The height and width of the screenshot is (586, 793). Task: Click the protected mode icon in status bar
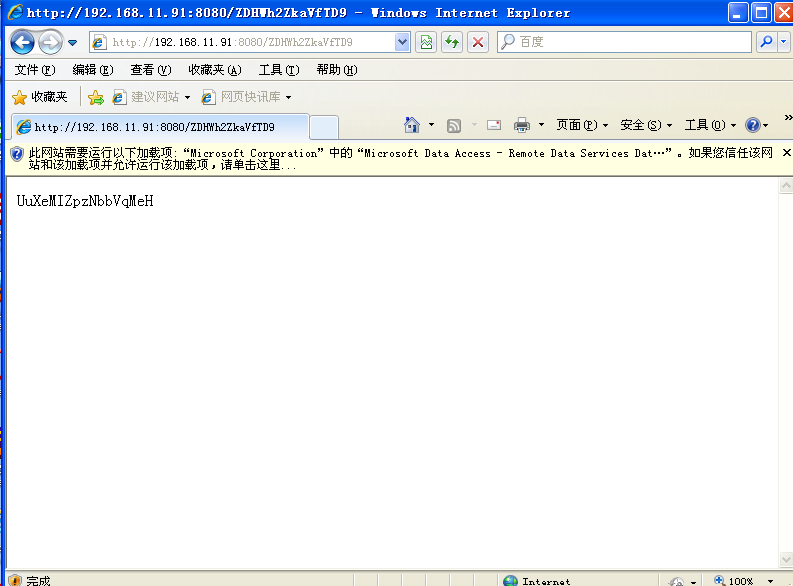[676, 581]
